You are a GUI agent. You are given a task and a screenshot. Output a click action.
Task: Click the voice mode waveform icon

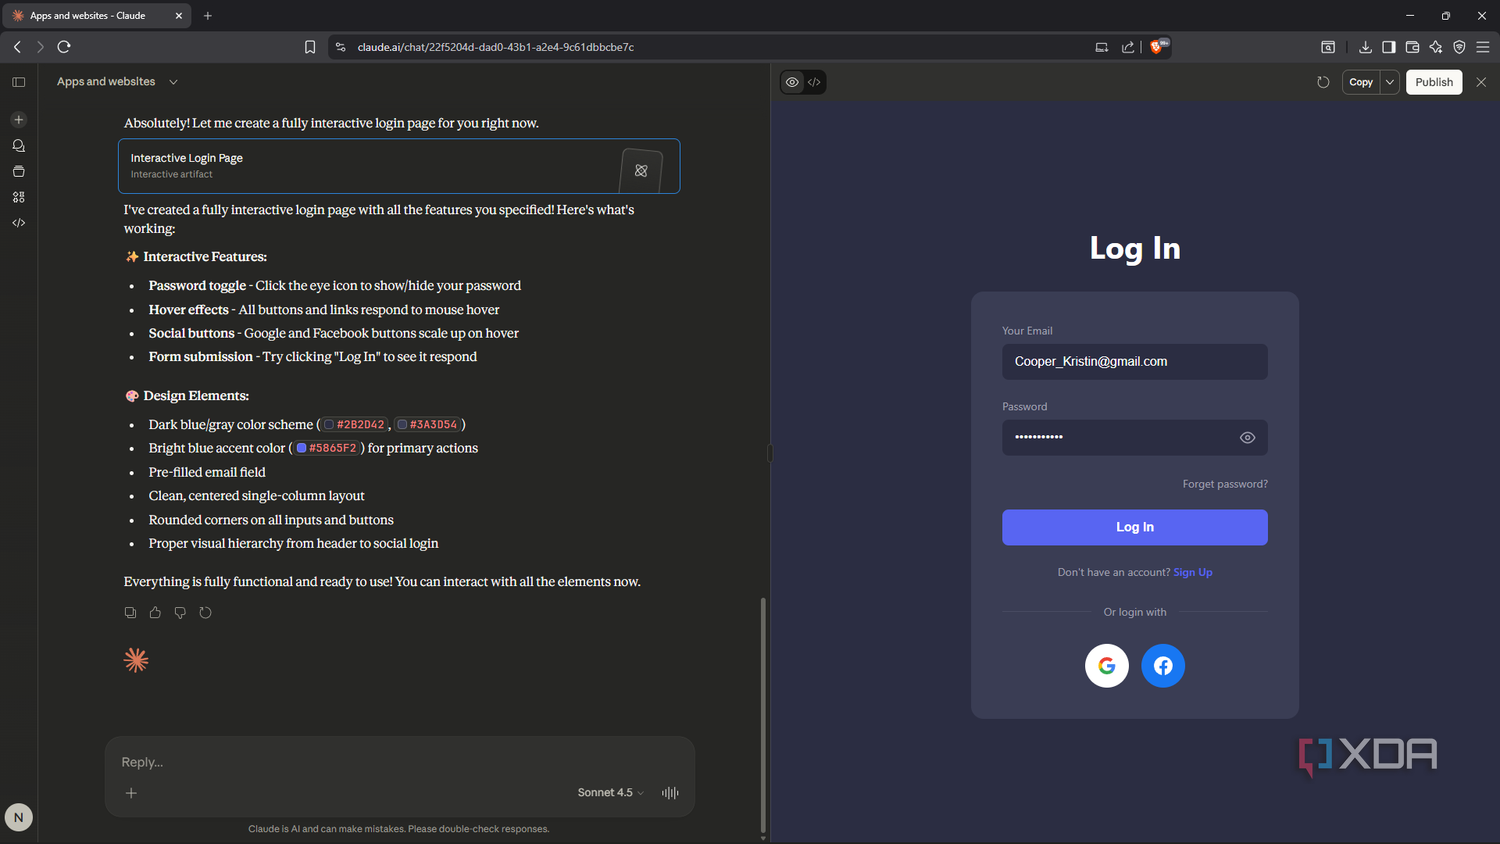point(670,792)
